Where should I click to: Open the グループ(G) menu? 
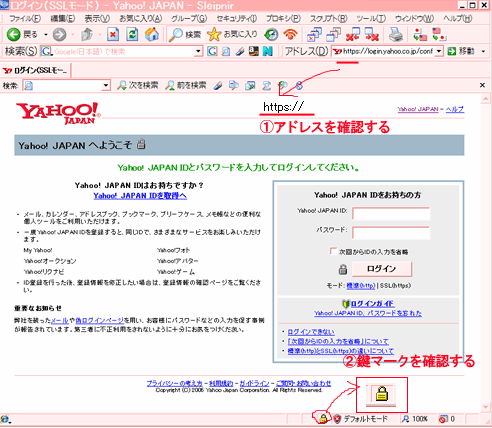pyautogui.click(x=189, y=18)
